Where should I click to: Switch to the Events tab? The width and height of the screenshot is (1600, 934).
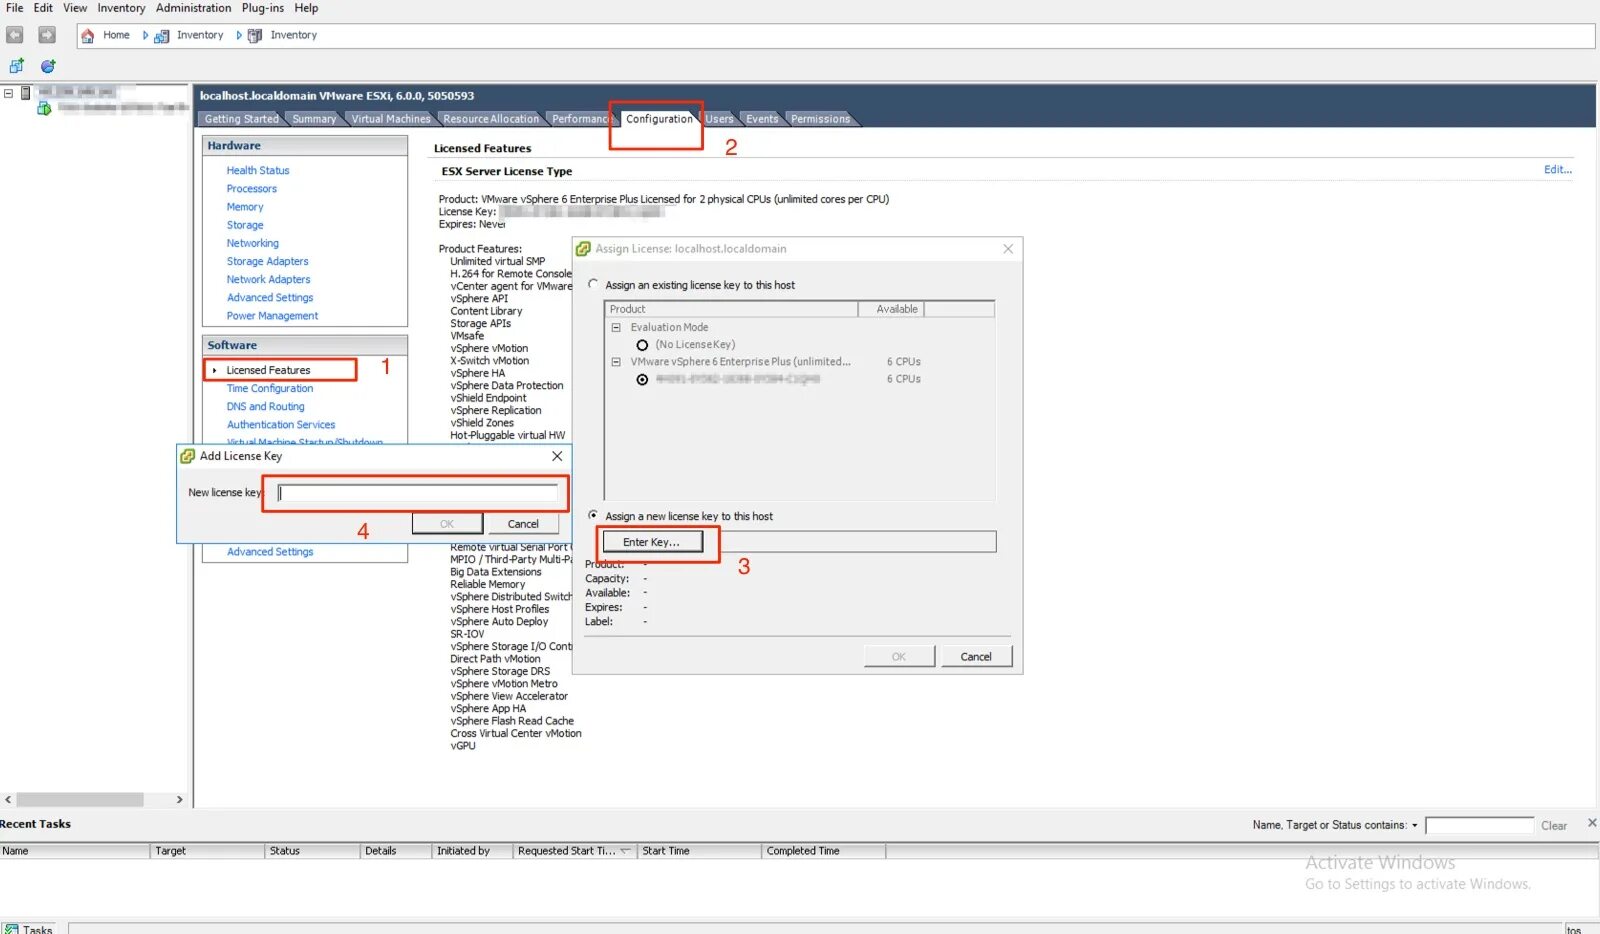[762, 119]
